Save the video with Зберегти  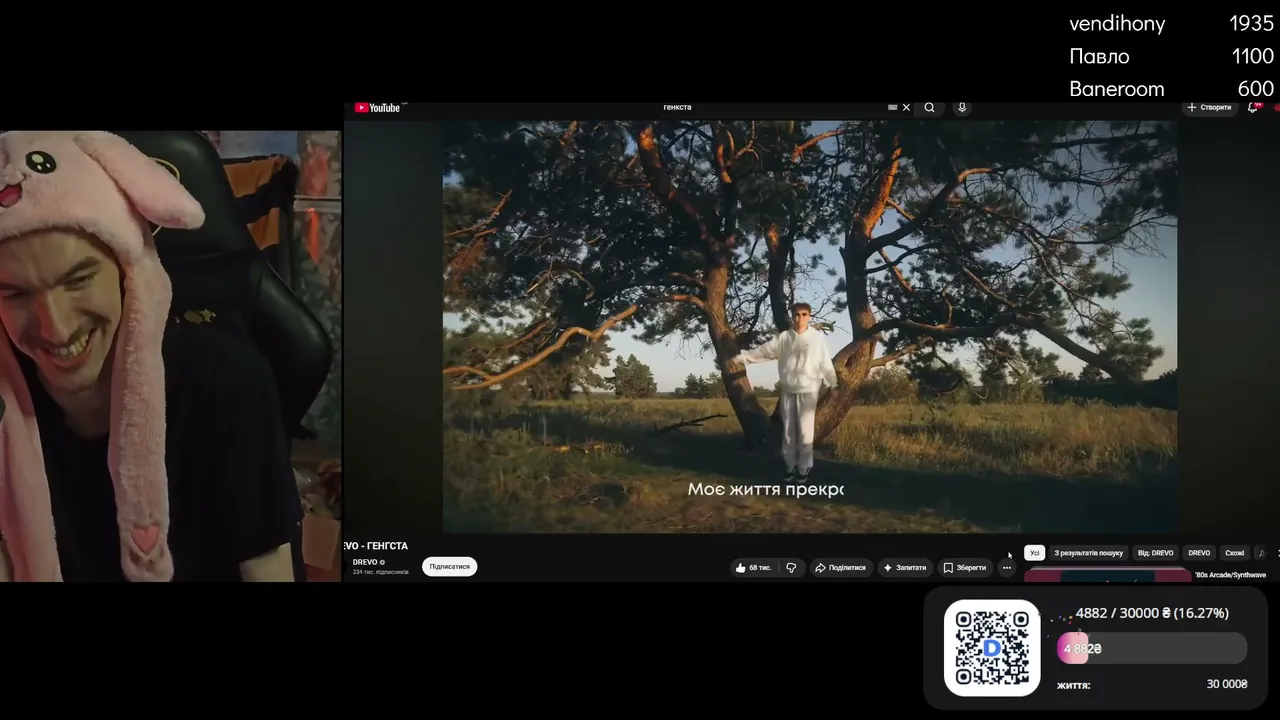click(x=964, y=568)
